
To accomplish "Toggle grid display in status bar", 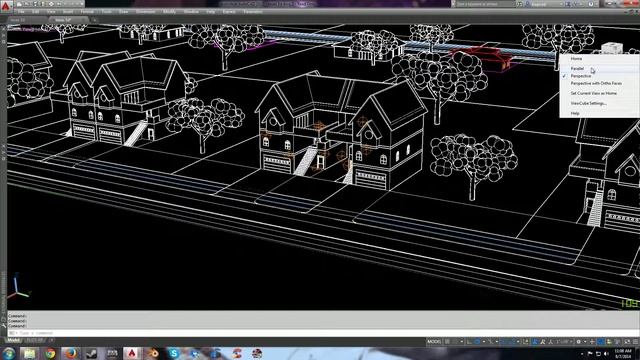I will point(447,342).
